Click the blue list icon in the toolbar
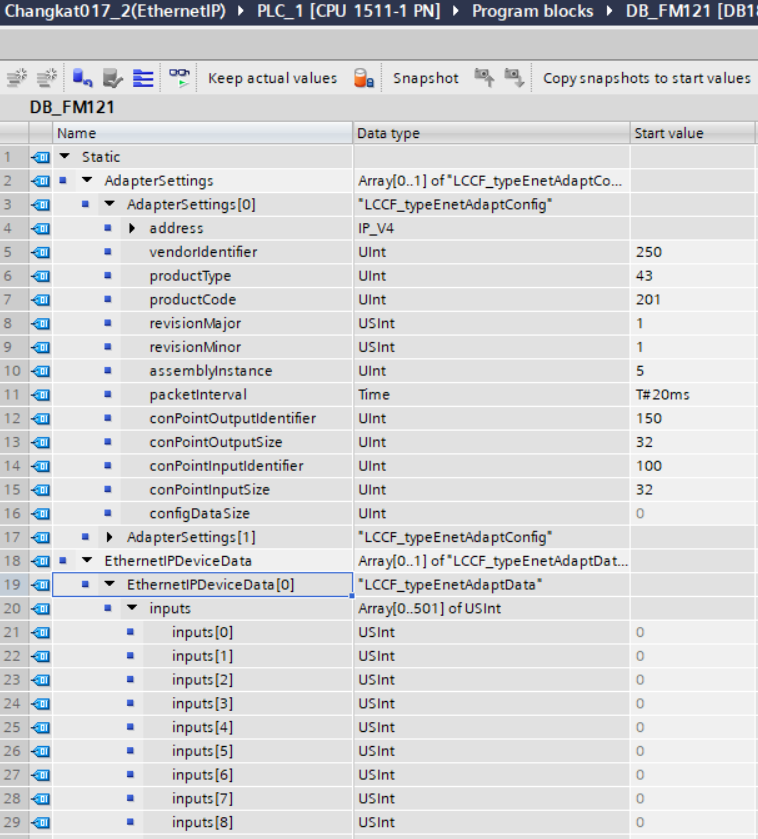 point(143,78)
